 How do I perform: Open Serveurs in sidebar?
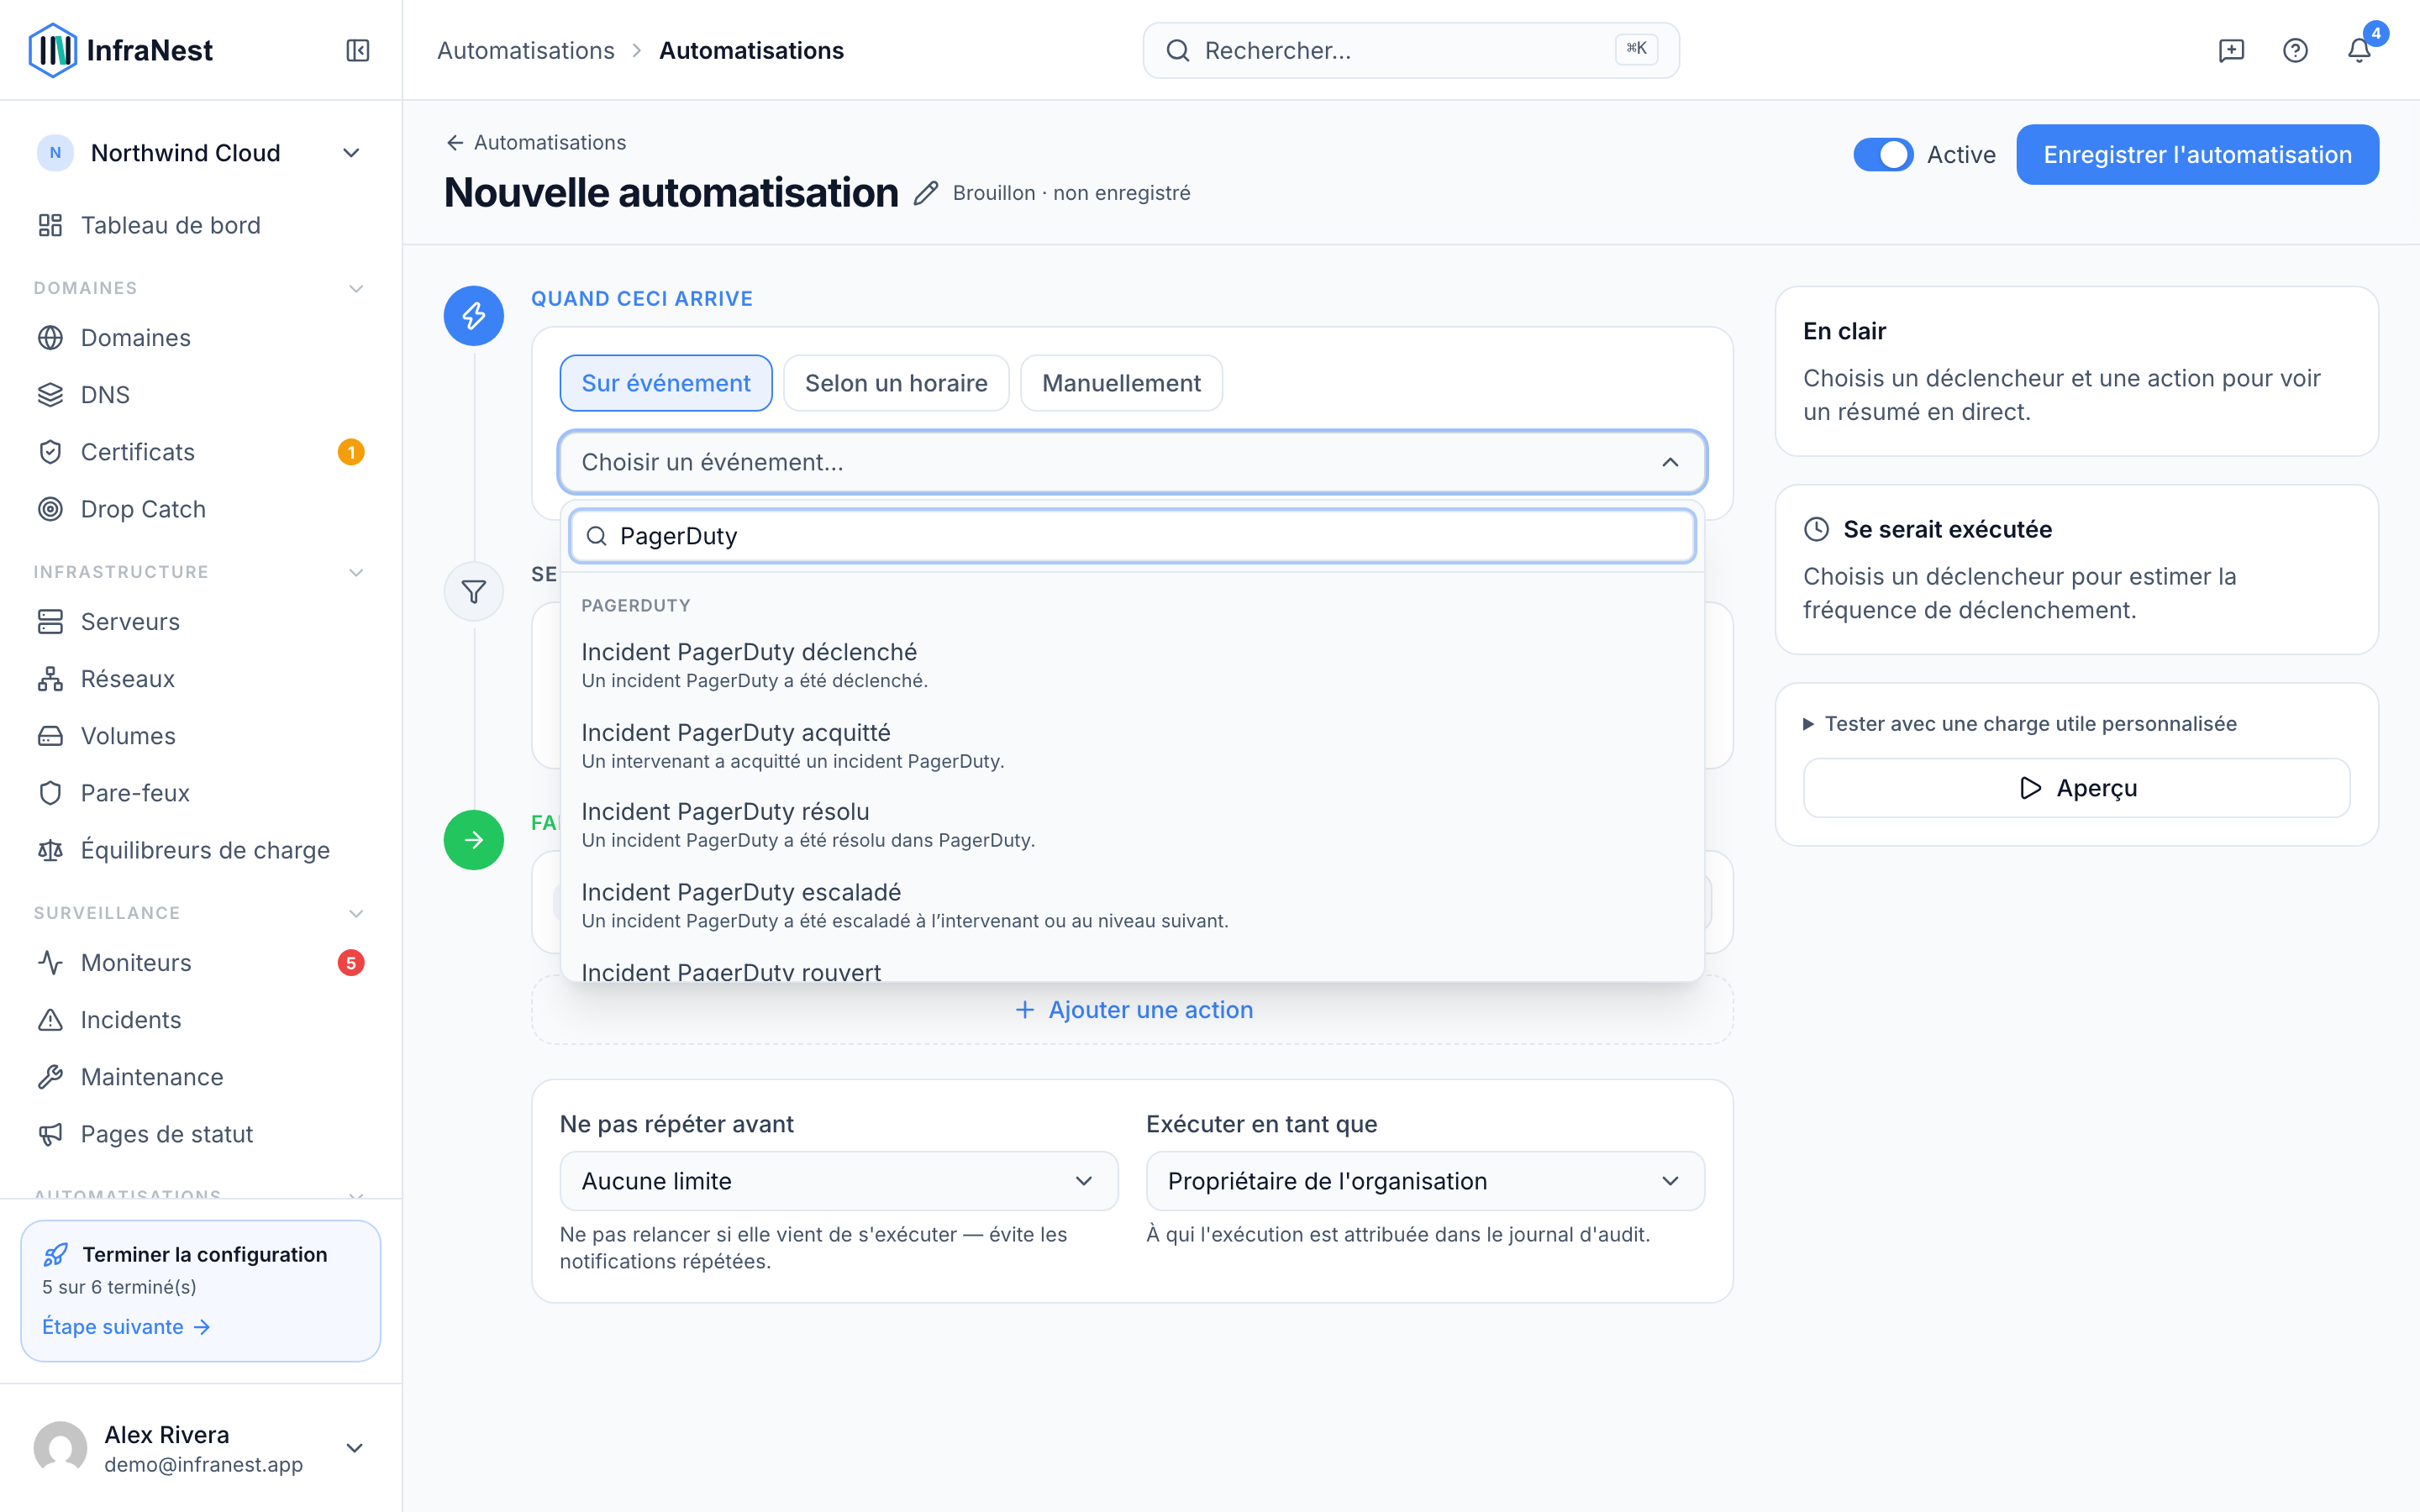click(200, 621)
